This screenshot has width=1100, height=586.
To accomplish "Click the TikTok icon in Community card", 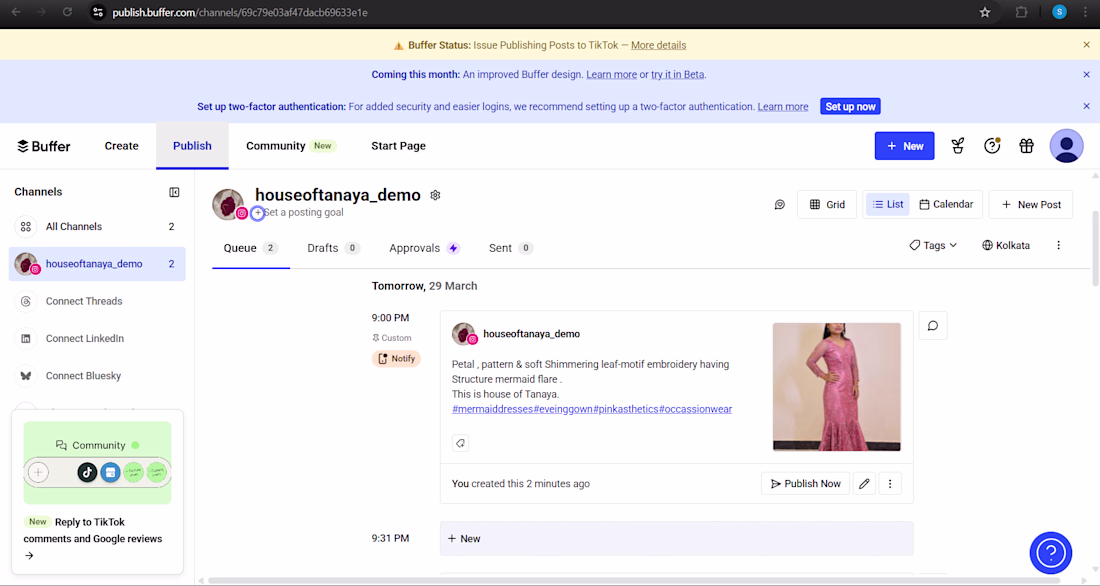I will tap(87, 472).
